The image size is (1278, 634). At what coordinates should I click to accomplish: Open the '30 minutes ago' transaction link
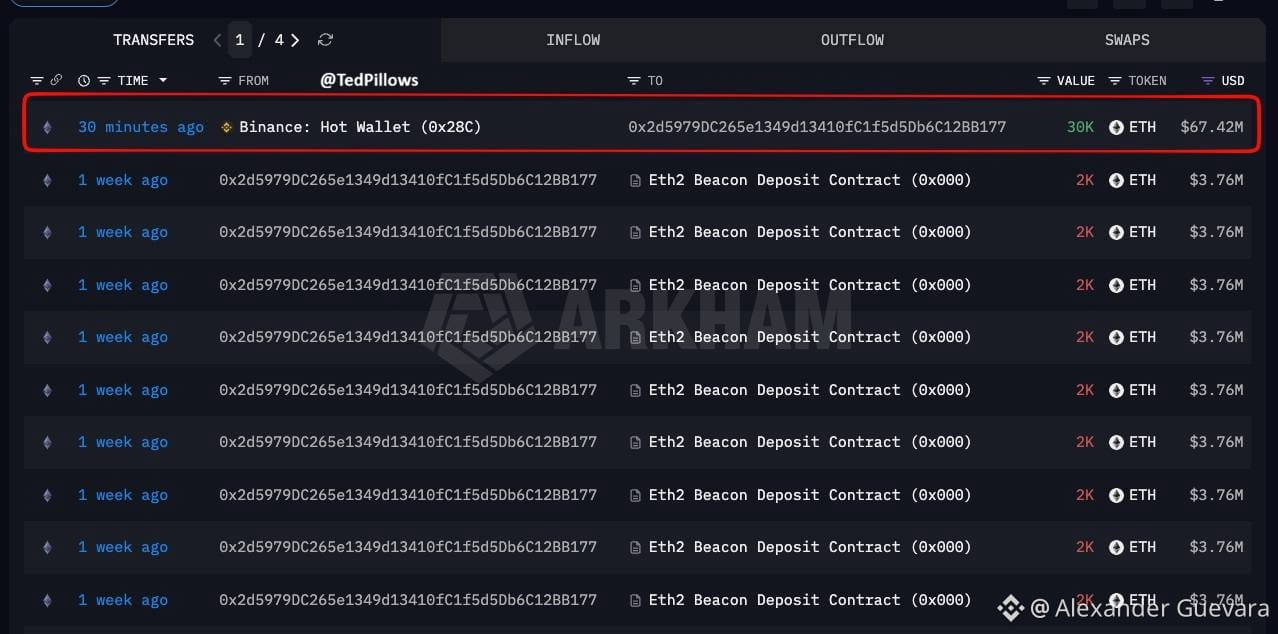(x=141, y=127)
